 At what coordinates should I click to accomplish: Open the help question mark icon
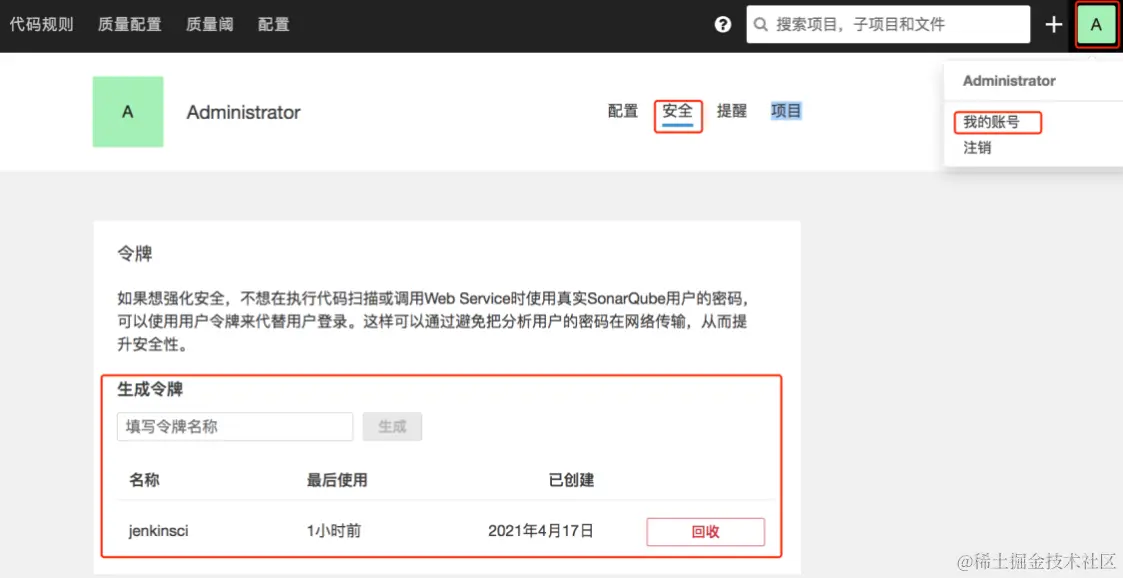point(723,25)
